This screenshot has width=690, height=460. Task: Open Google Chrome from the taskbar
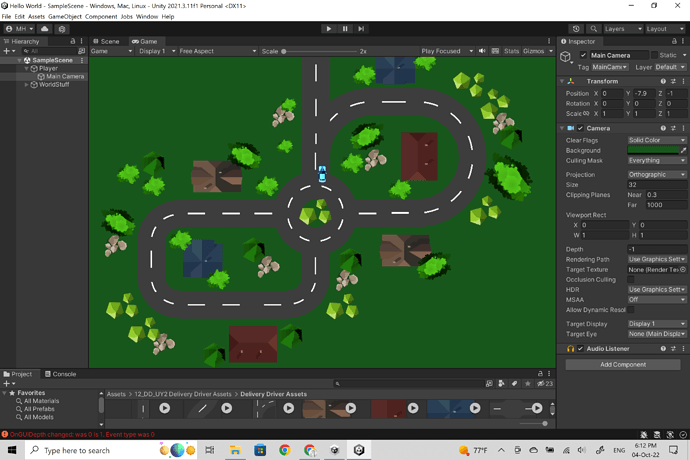285,450
